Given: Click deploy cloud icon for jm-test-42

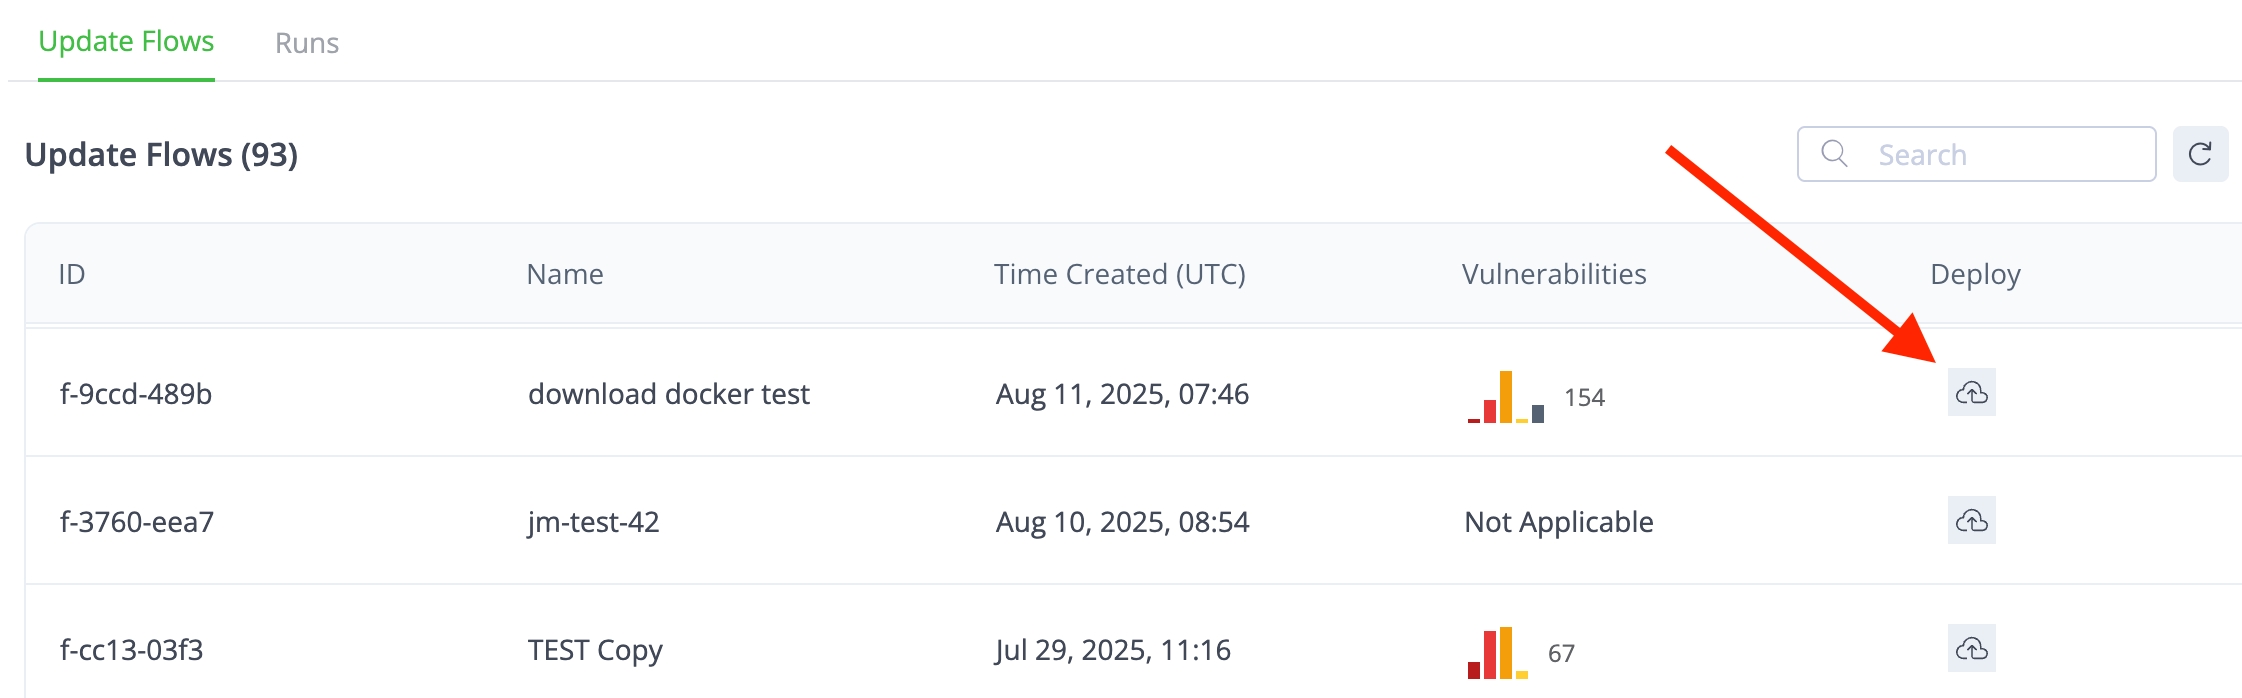Looking at the screenshot, I should [x=1971, y=521].
